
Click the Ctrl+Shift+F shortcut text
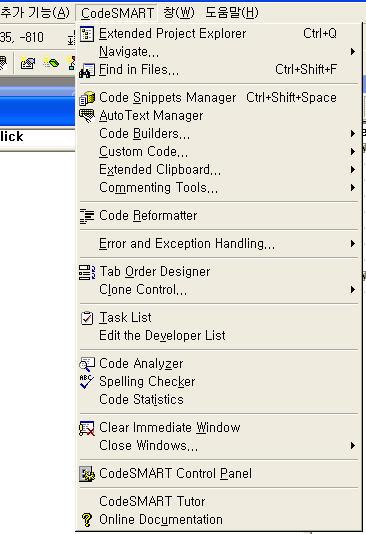(x=306, y=69)
